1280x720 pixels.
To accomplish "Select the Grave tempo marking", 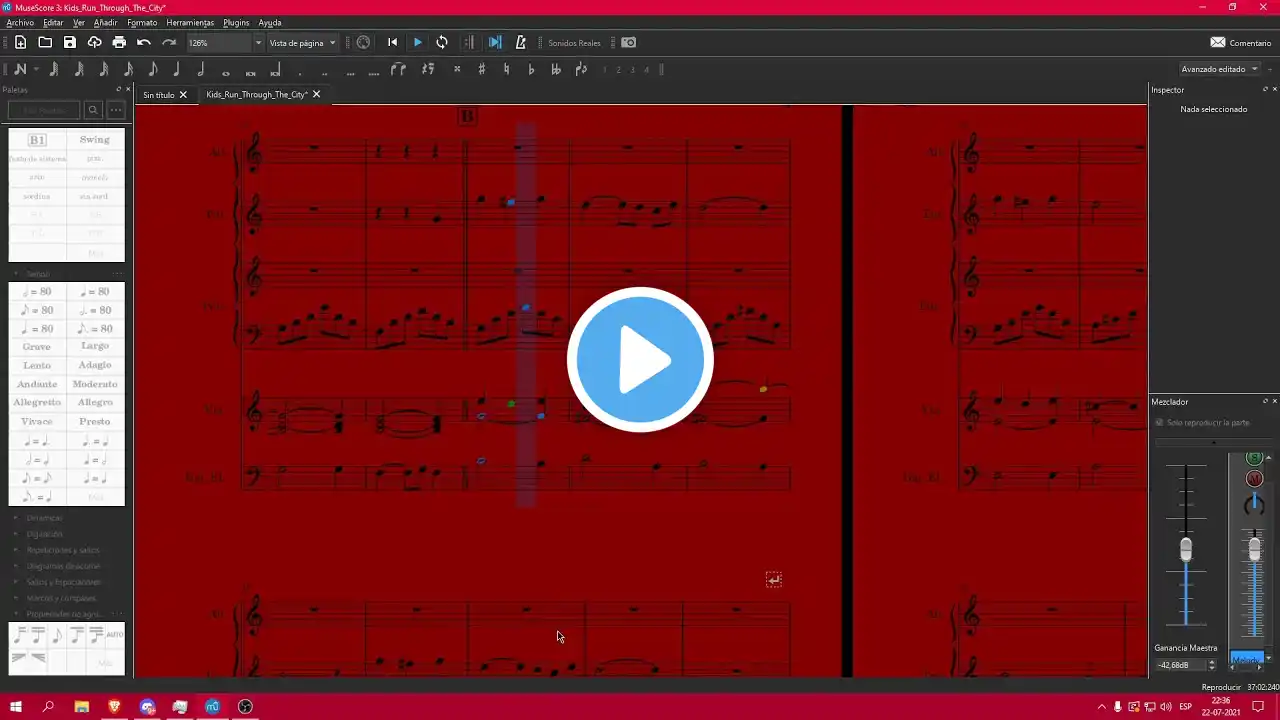I will tap(37, 347).
